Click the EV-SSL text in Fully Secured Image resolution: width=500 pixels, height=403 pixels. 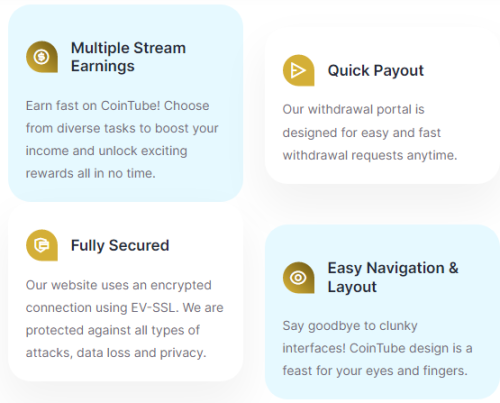(153, 308)
